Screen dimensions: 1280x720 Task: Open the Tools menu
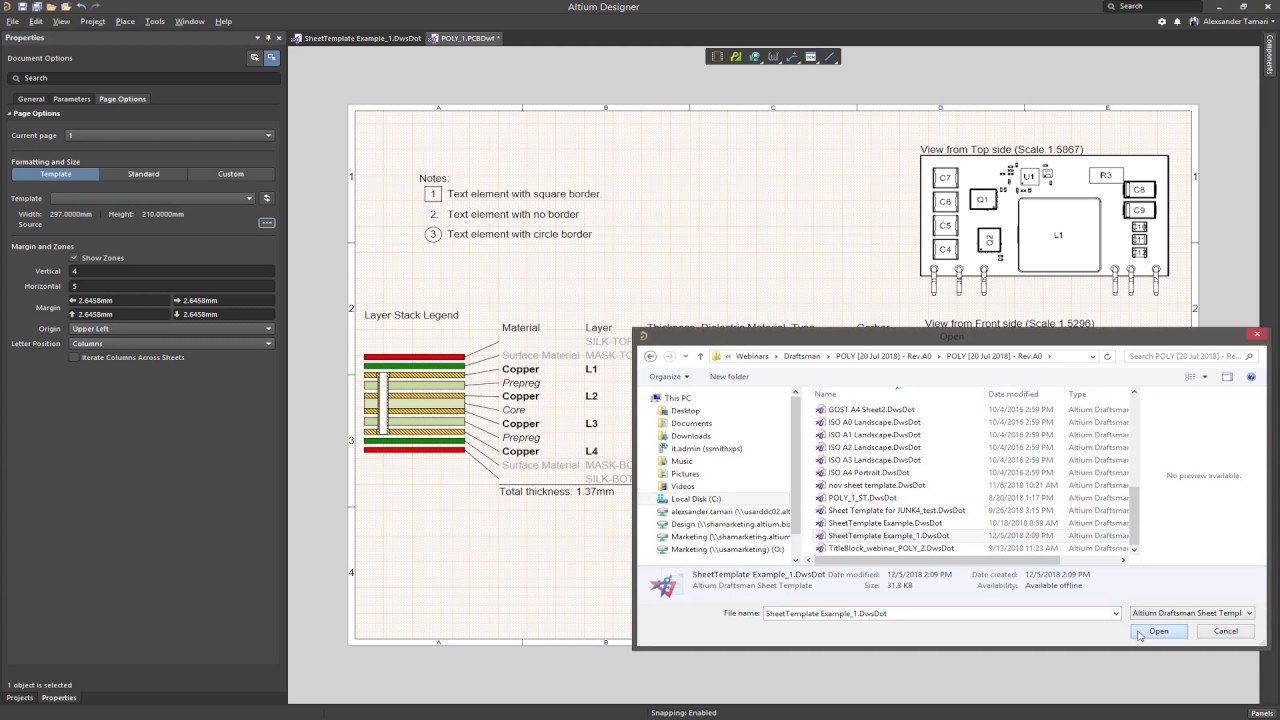coord(155,21)
